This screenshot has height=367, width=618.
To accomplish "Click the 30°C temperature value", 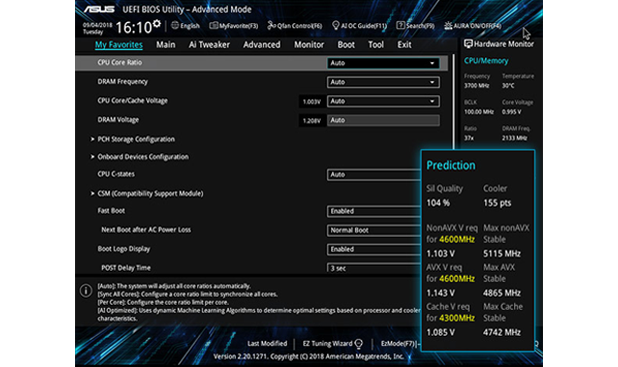I will point(508,86).
